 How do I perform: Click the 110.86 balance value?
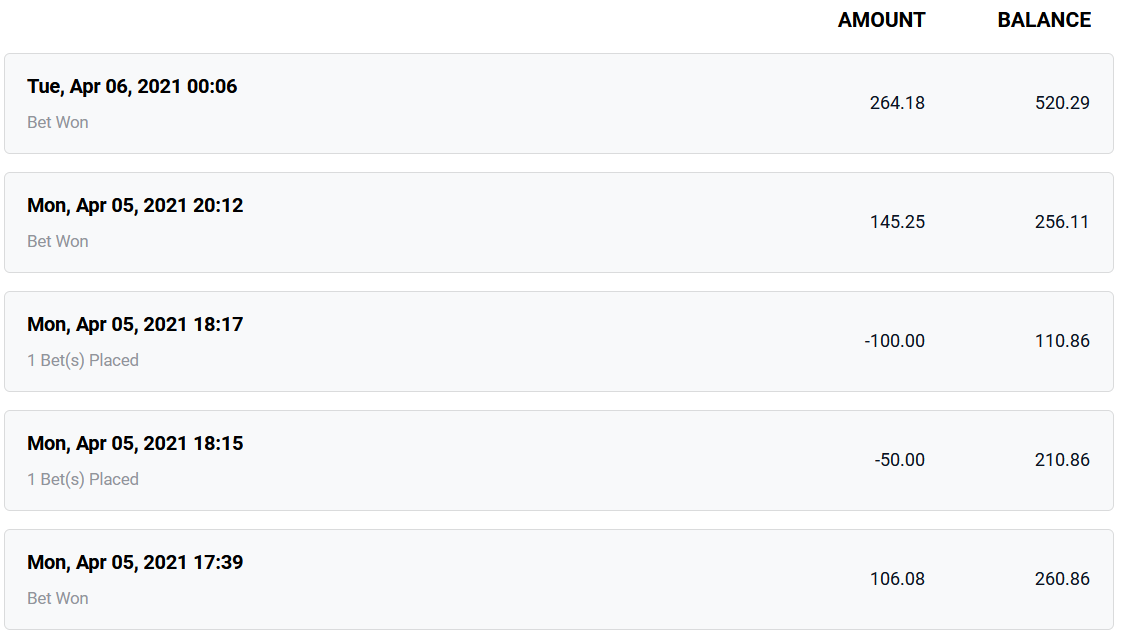click(1062, 341)
